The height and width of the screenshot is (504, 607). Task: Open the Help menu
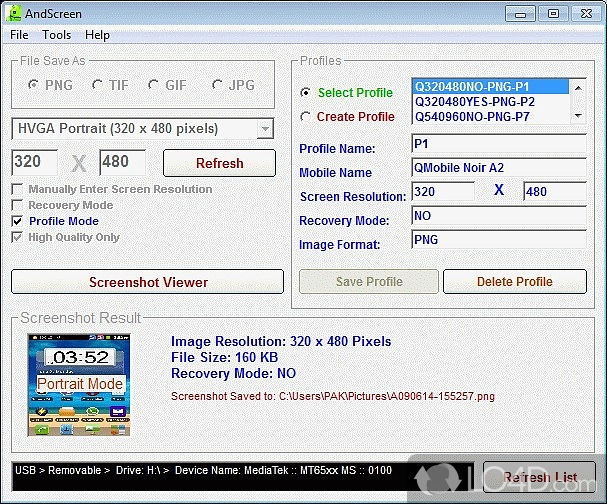point(97,35)
